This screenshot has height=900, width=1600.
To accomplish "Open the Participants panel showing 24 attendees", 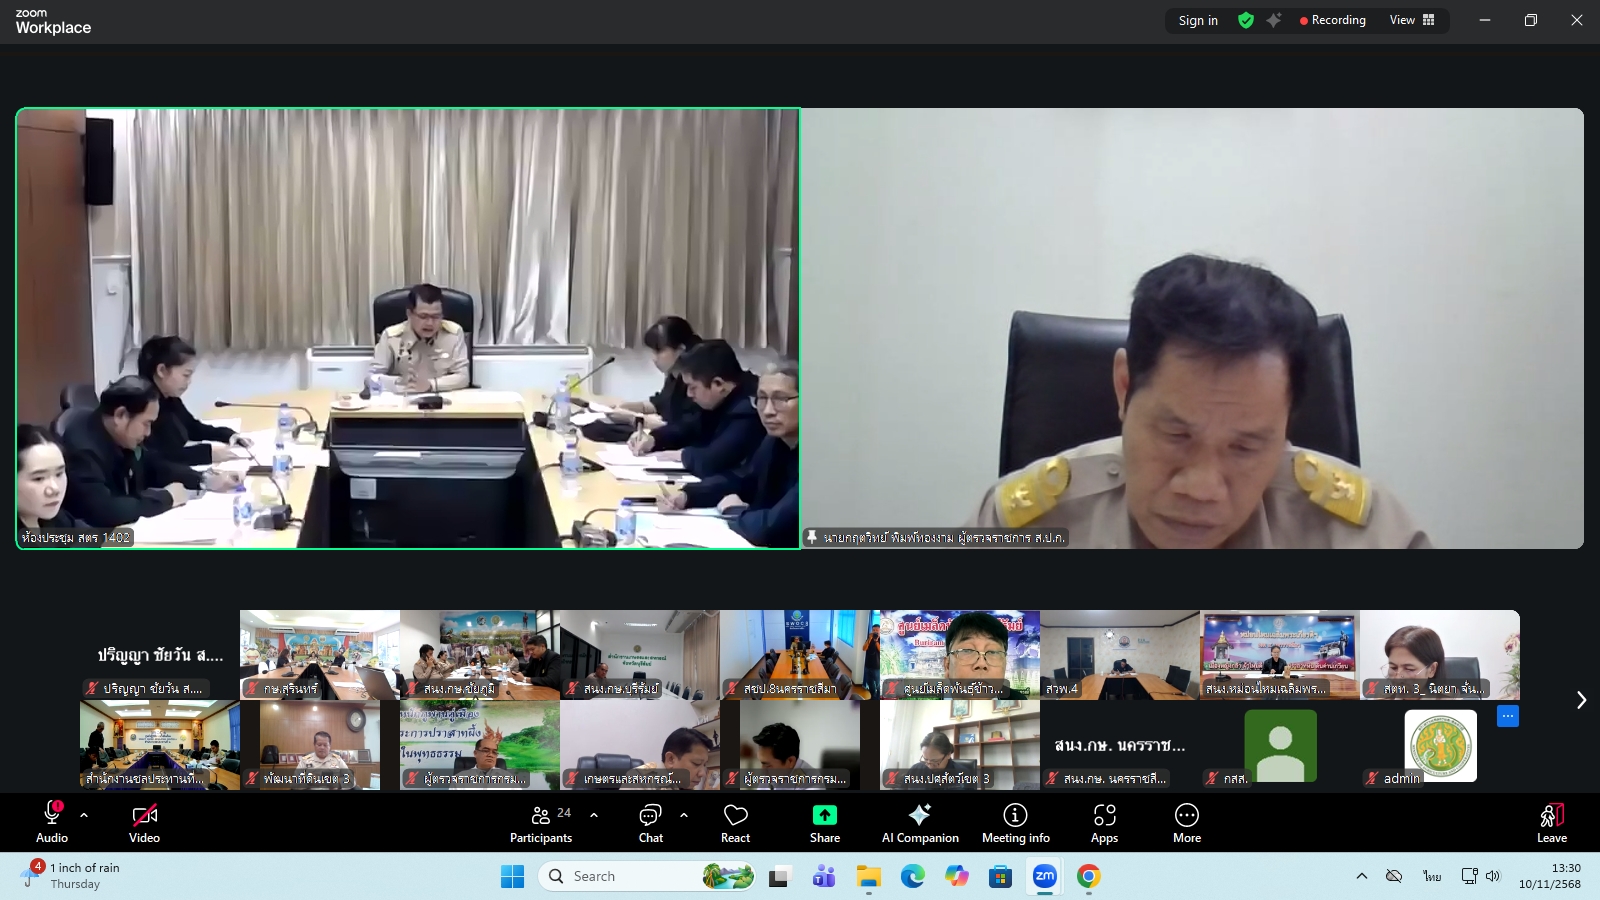I will pos(541,822).
